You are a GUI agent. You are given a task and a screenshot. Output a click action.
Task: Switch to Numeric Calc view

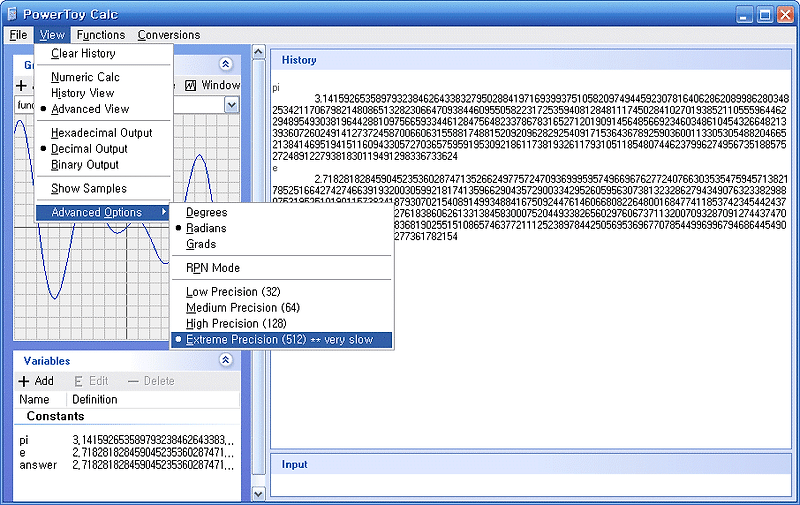point(104,77)
